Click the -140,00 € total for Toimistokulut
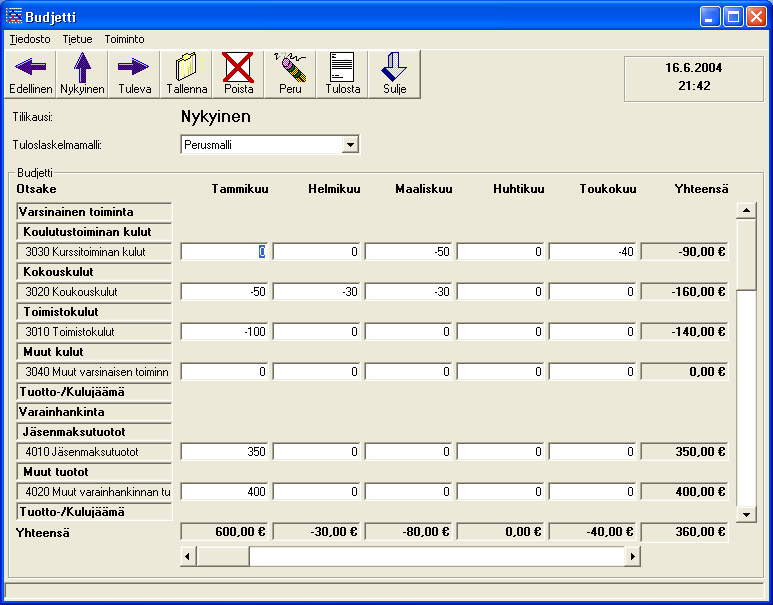 coord(685,332)
